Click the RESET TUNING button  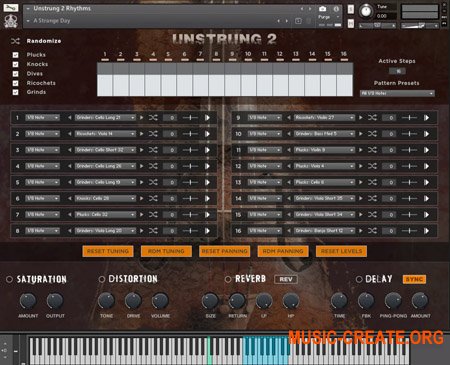(x=108, y=251)
